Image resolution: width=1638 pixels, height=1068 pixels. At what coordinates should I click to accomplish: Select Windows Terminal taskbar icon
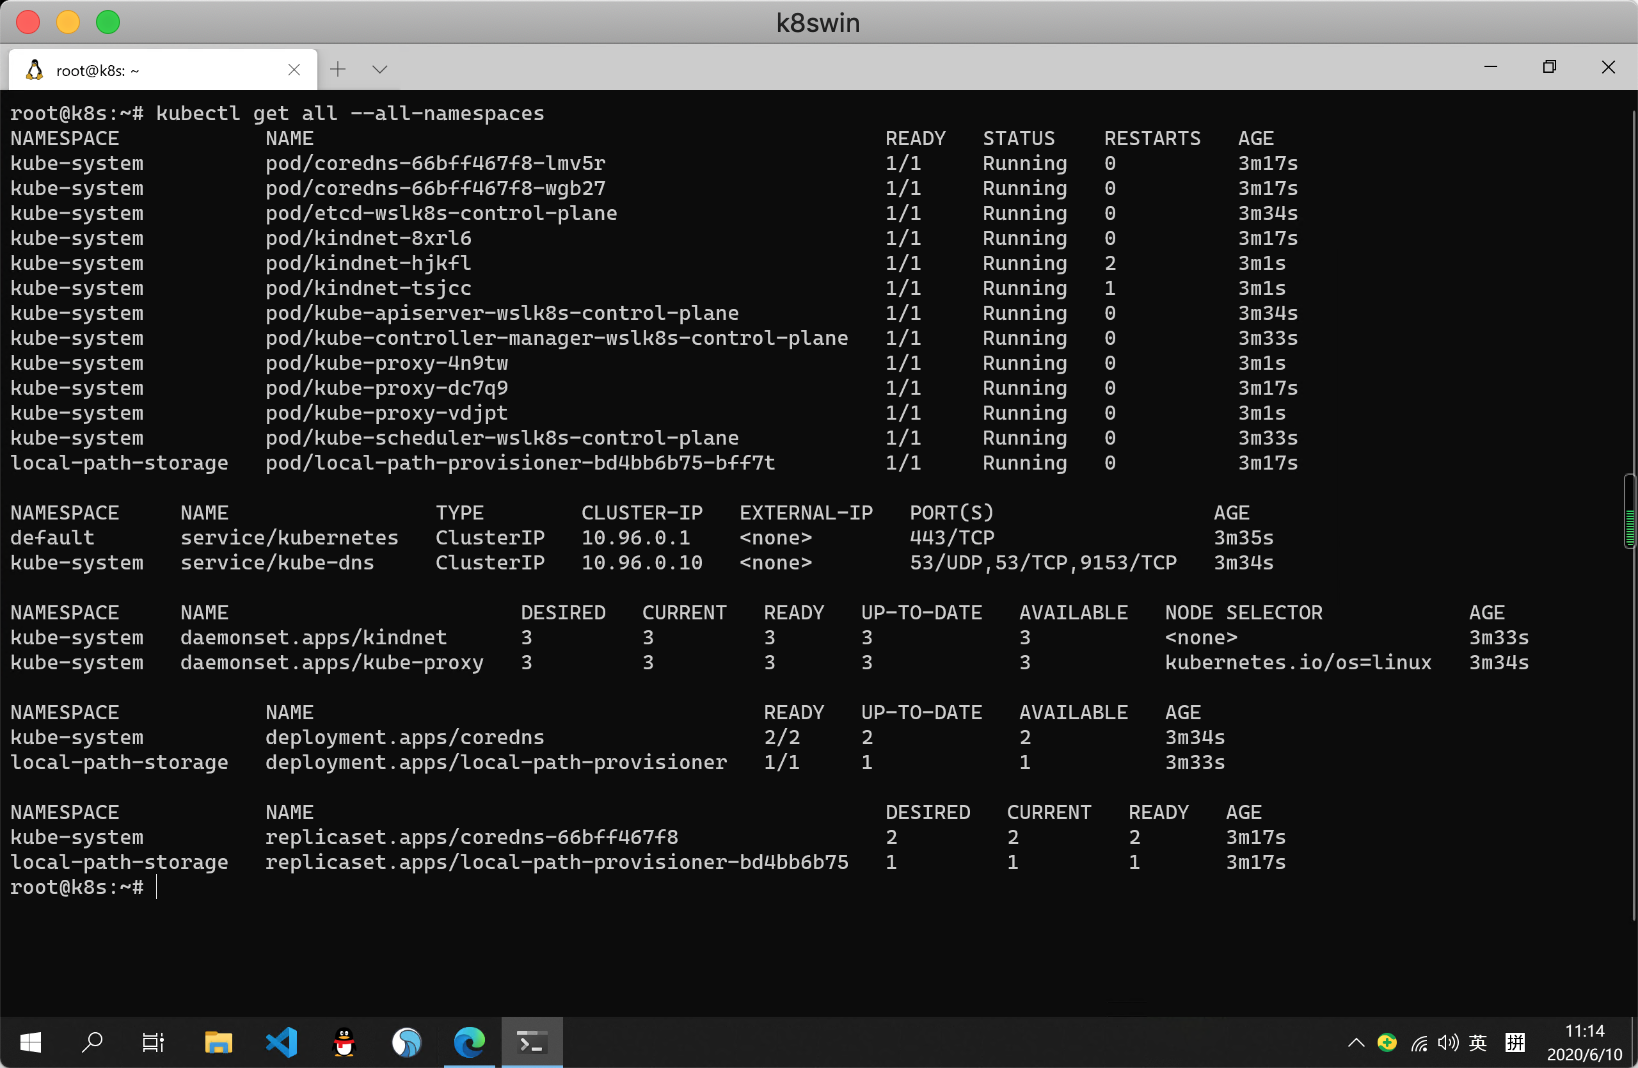(x=532, y=1043)
